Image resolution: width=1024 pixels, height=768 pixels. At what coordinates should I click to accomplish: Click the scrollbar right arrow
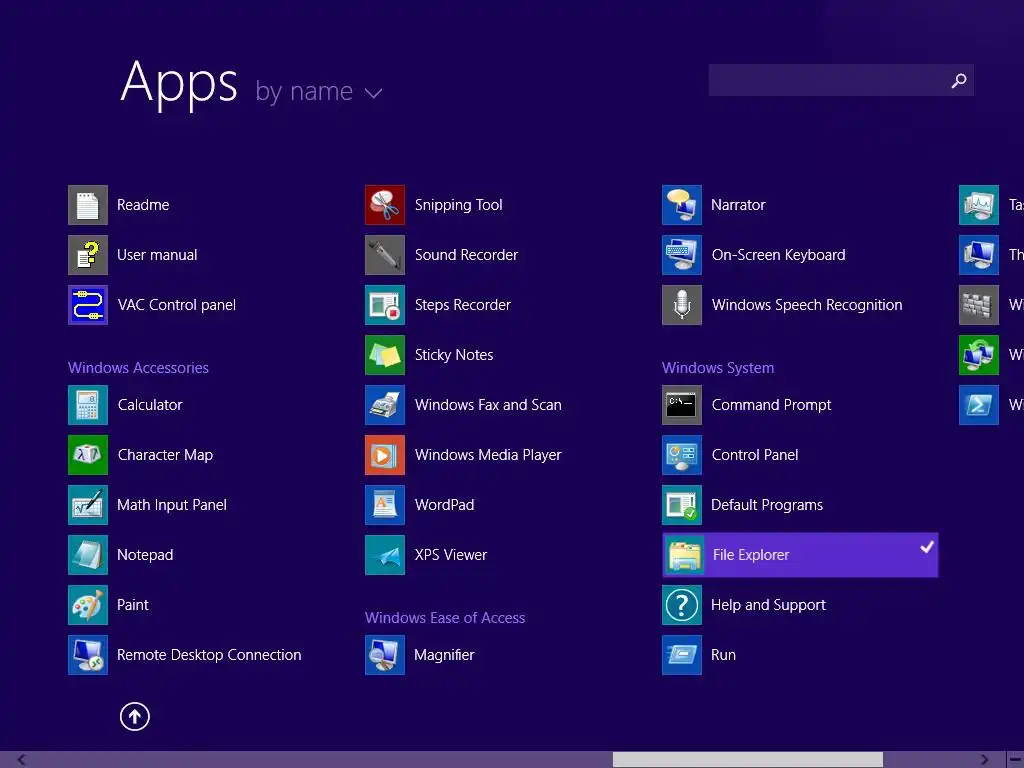pos(984,760)
